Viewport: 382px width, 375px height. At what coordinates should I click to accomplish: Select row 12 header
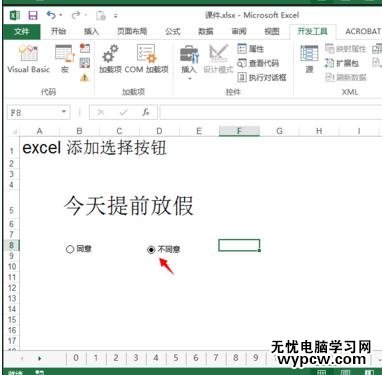click(x=12, y=288)
